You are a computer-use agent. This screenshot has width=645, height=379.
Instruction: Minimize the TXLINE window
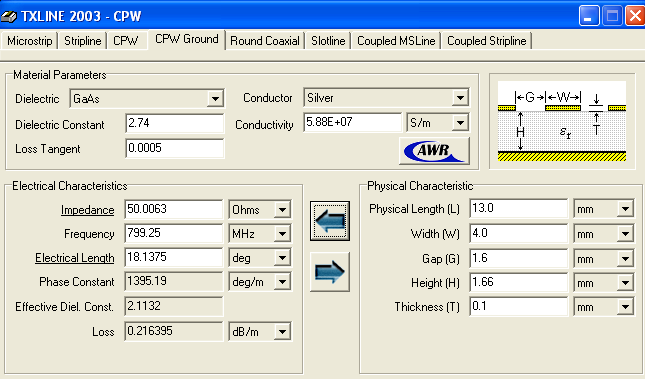click(x=589, y=16)
